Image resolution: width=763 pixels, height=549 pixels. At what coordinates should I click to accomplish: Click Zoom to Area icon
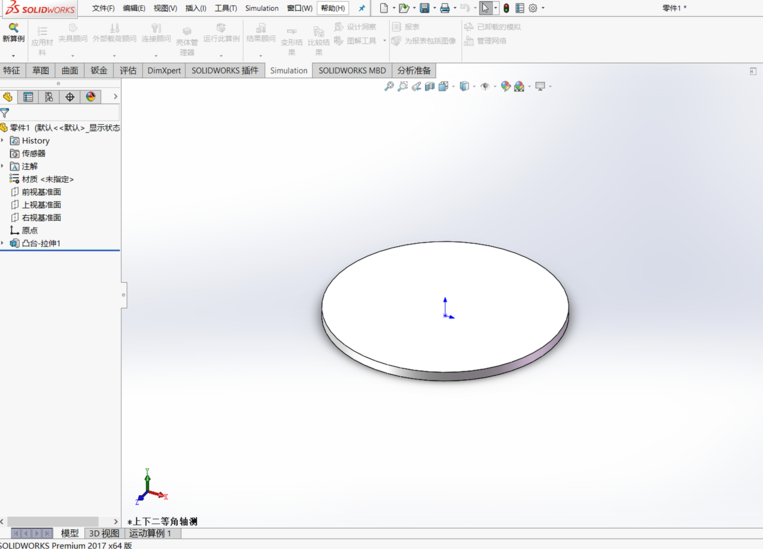click(402, 86)
